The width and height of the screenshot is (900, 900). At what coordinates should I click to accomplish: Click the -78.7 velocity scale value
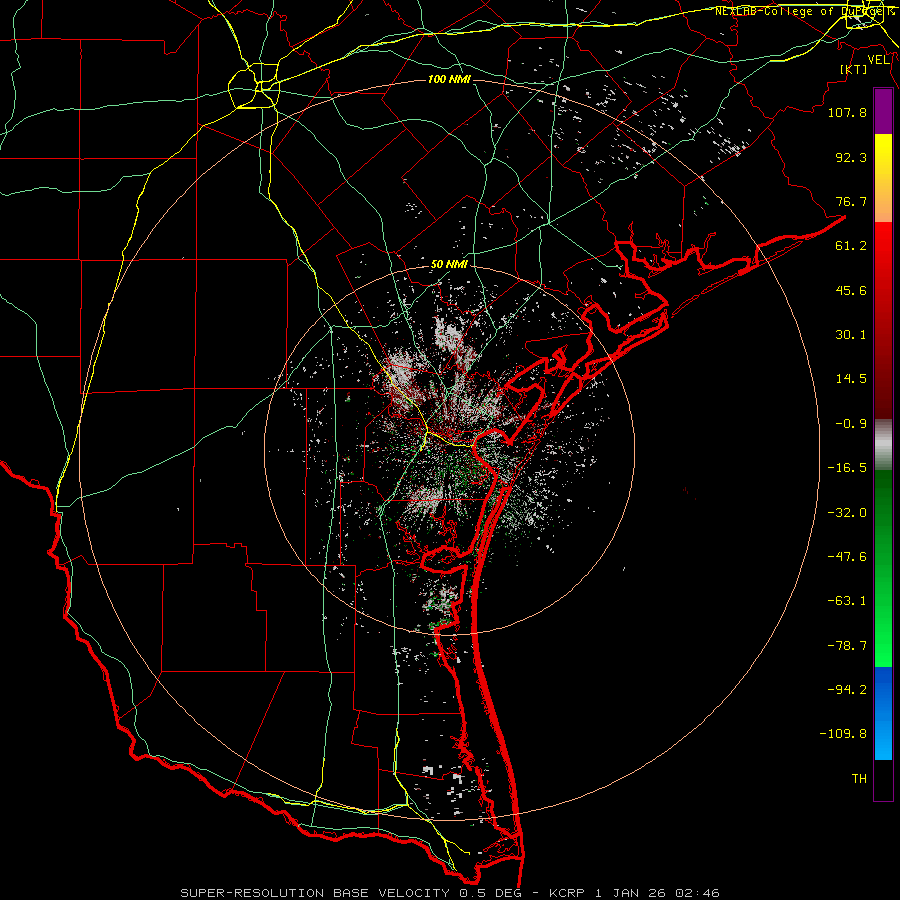pyautogui.click(x=847, y=646)
